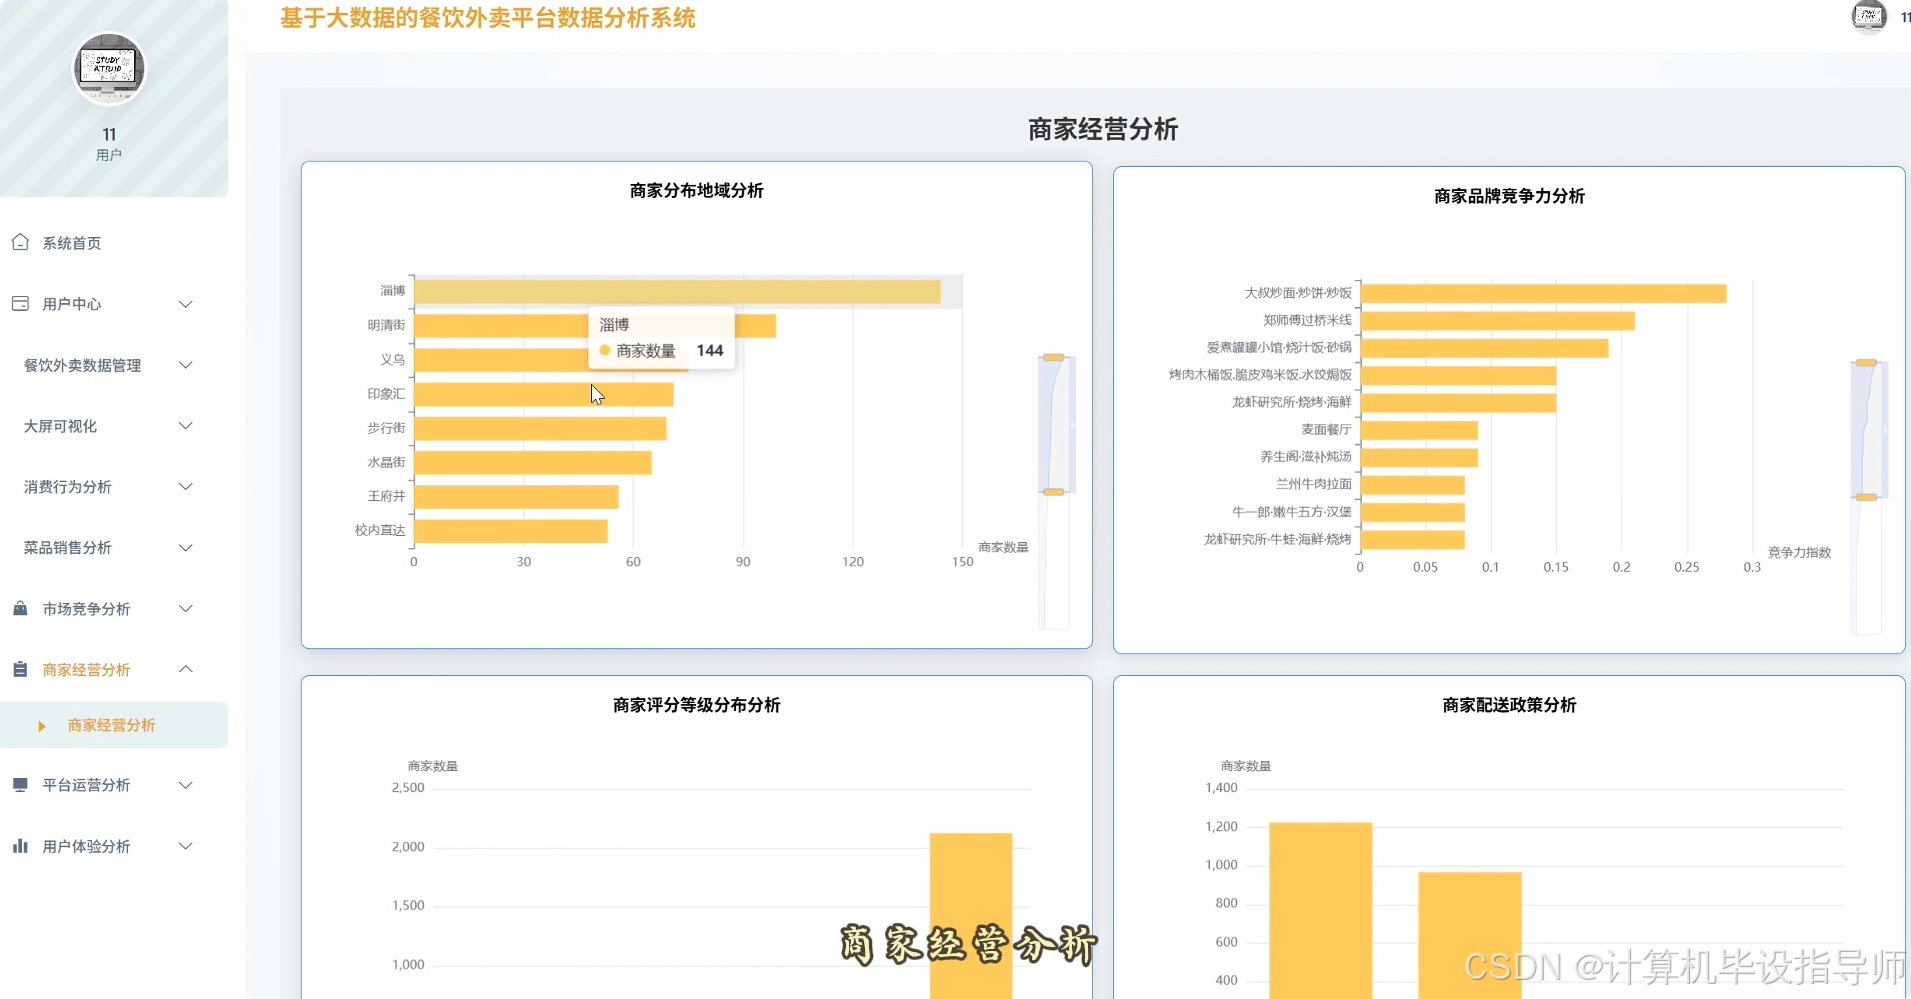Image resolution: width=1911 pixels, height=999 pixels.
Task: Select the 商家经营分析 submenu entry
Action: coord(114,725)
